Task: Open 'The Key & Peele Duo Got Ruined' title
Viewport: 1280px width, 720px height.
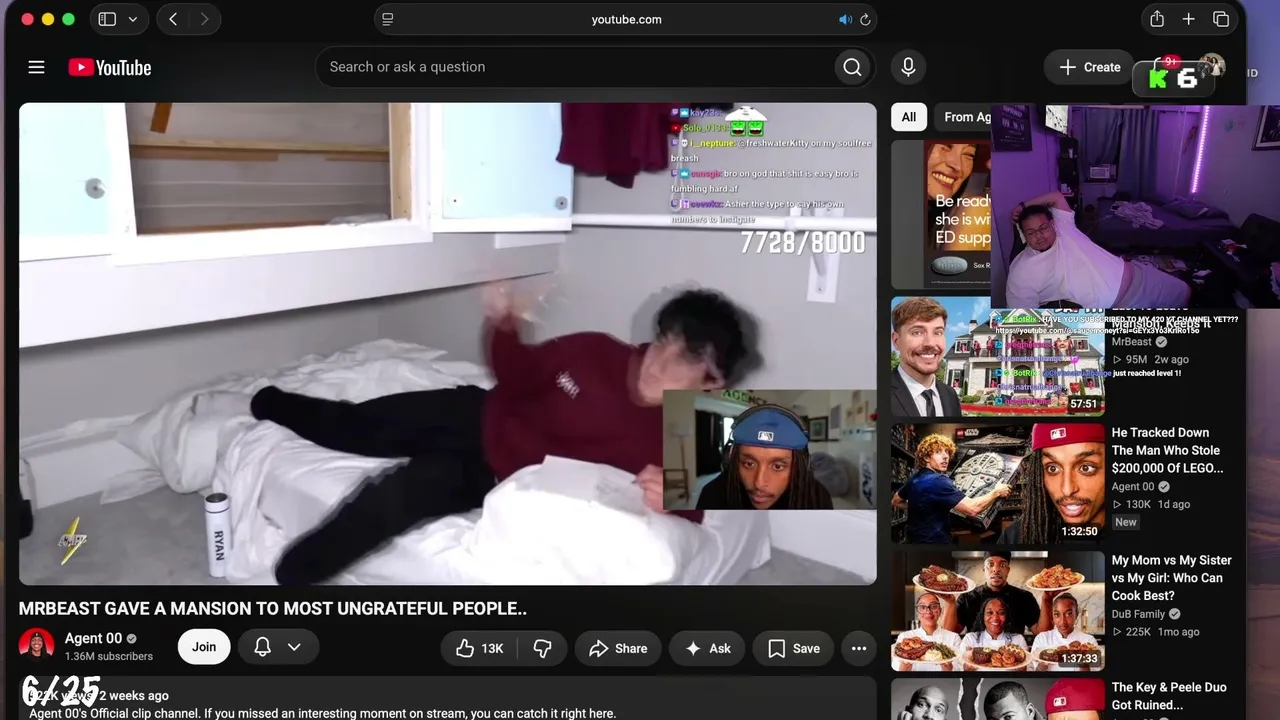Action: click(x=1169, y=696)
